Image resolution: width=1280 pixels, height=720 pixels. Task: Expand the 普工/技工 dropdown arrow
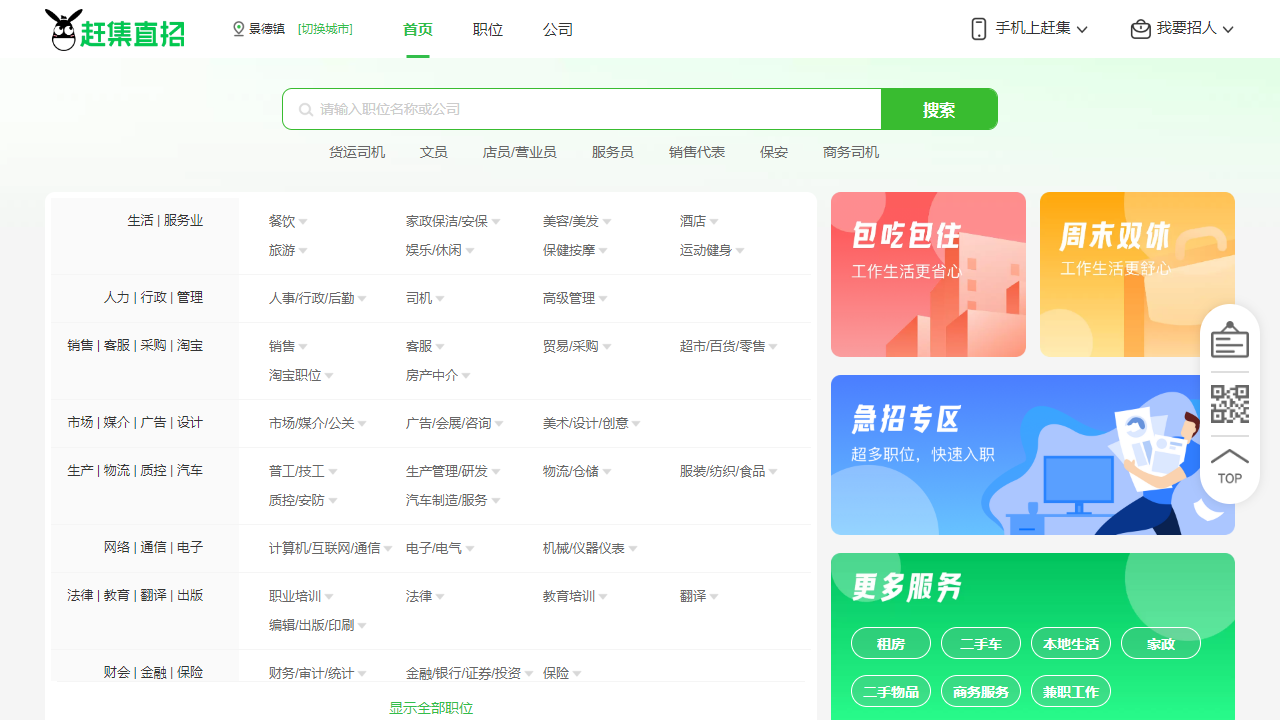click(333, 471)
